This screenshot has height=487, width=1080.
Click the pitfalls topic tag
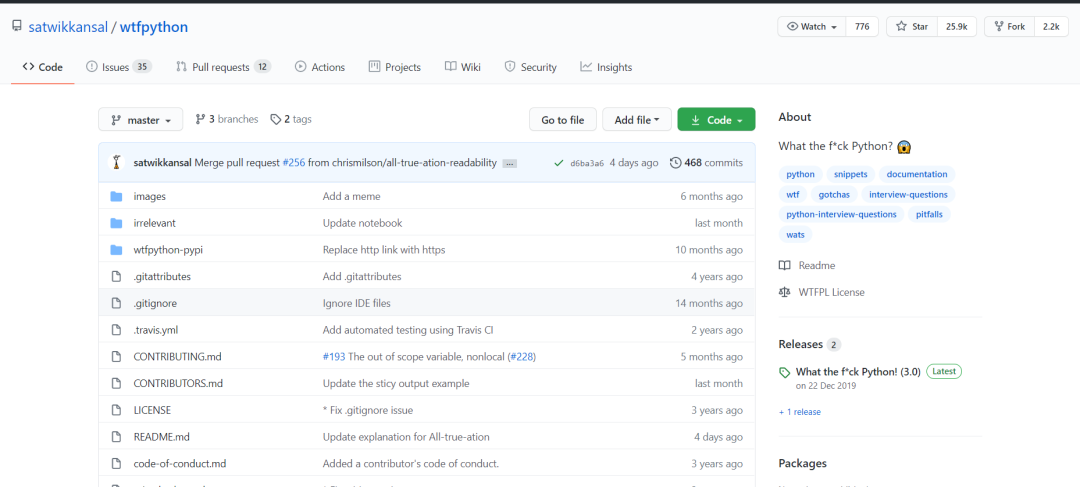click(929, 214)
